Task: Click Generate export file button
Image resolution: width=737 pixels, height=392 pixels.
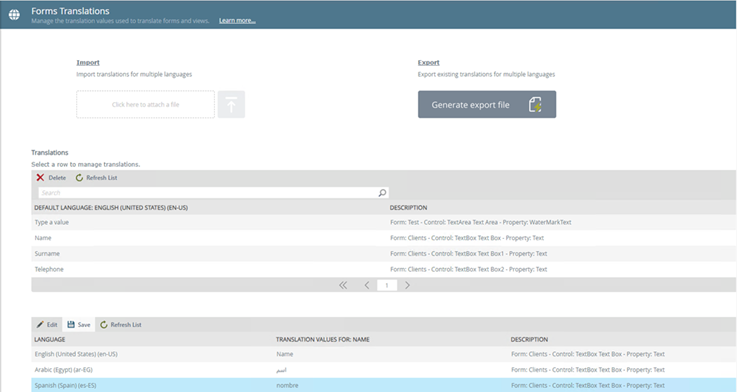Action: tap(487, 104)
